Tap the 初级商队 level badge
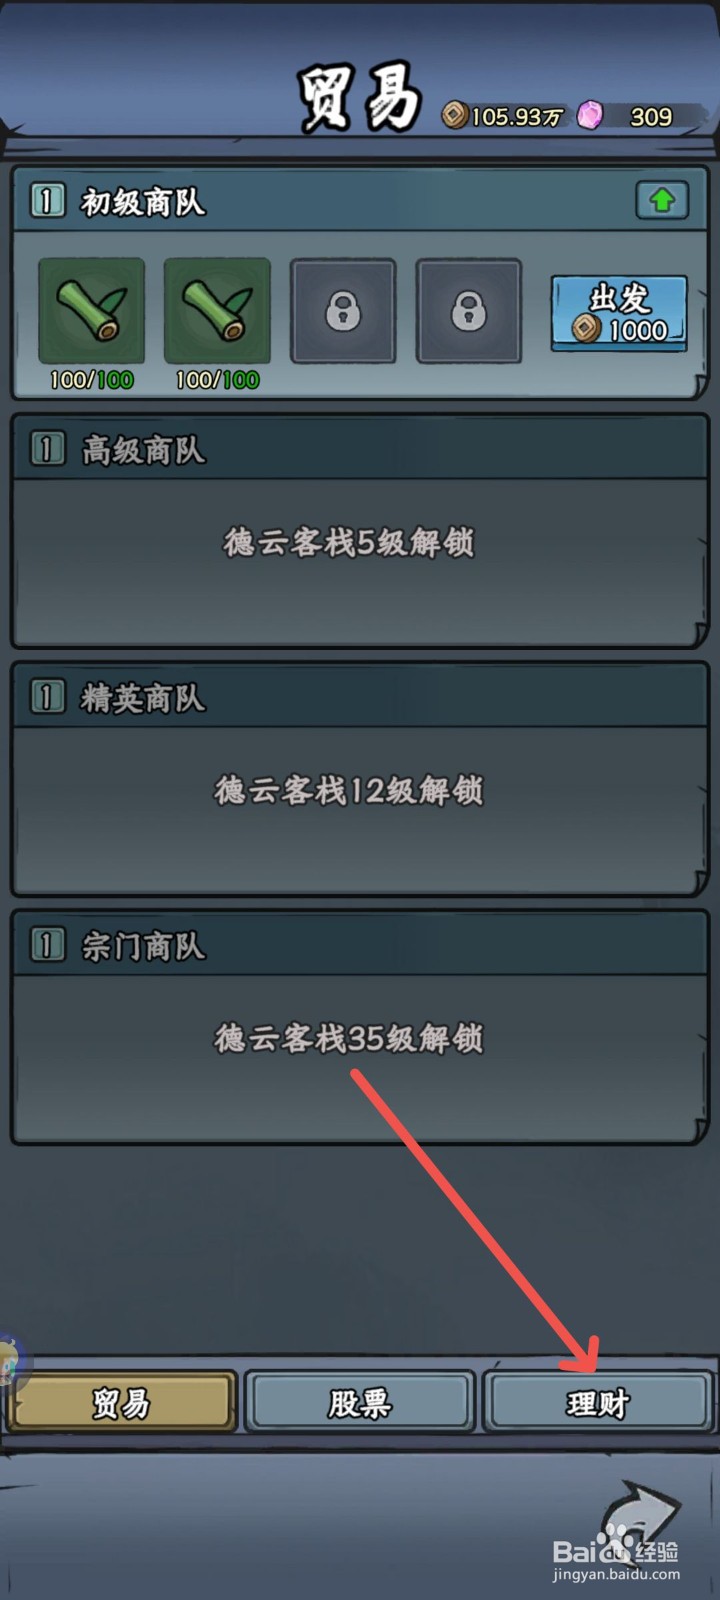The height and width of the screenshot is (1600, 720). [47, 201]
